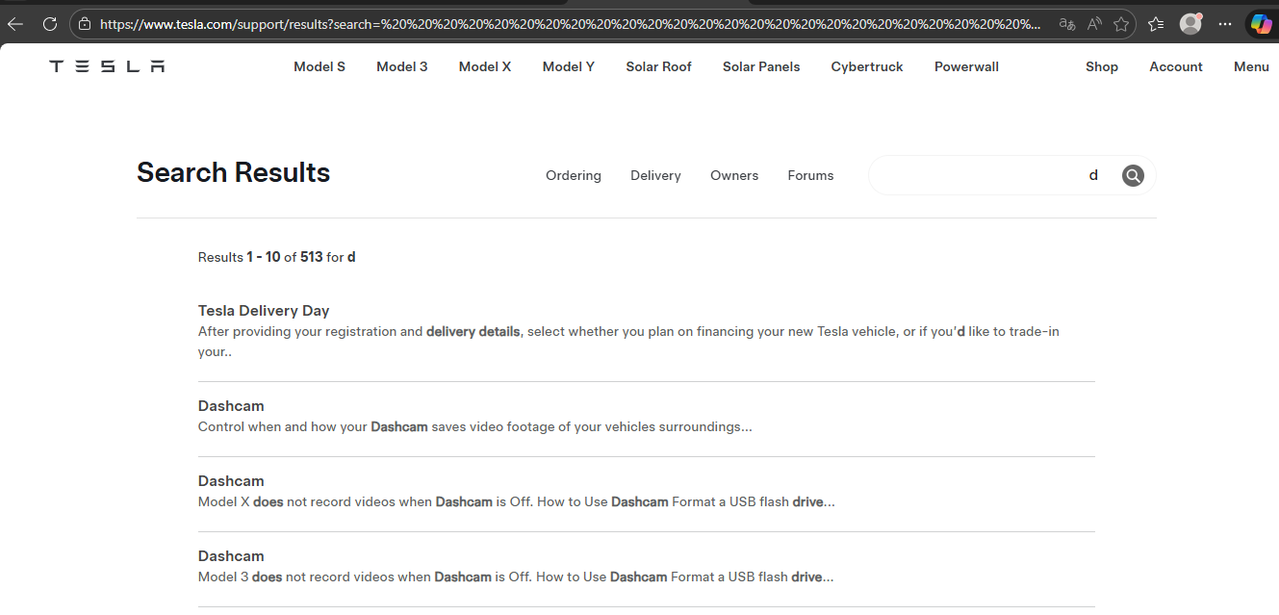Switch to the Forums tab

(x=810, y=176)
